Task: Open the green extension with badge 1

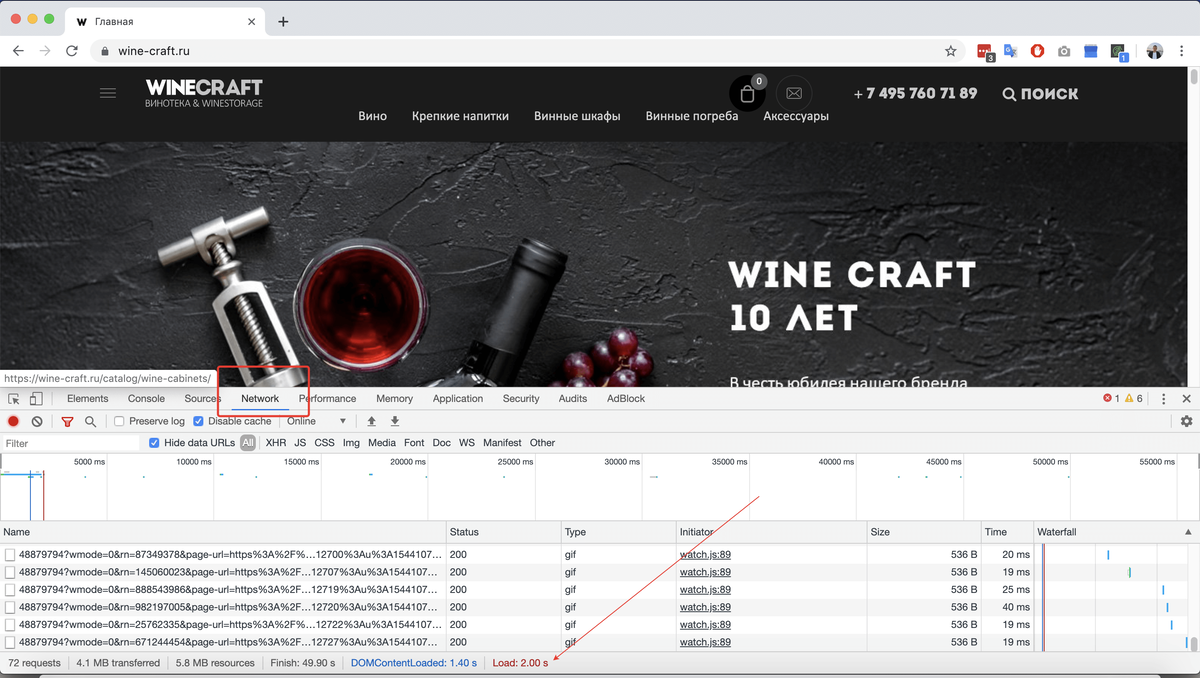Action: (x=1119, y=52)
